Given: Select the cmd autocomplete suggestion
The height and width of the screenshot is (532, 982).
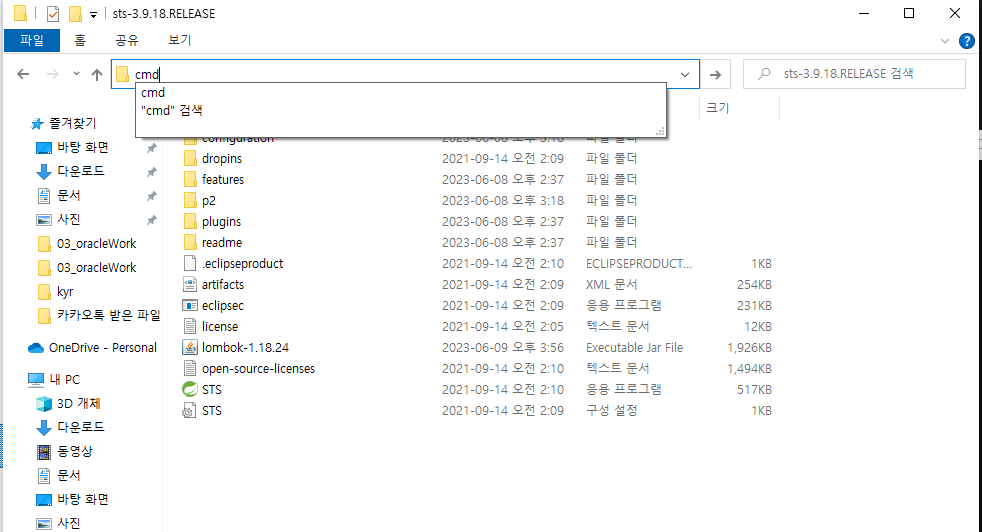Looking at the screenshot, I should (401, 92).
